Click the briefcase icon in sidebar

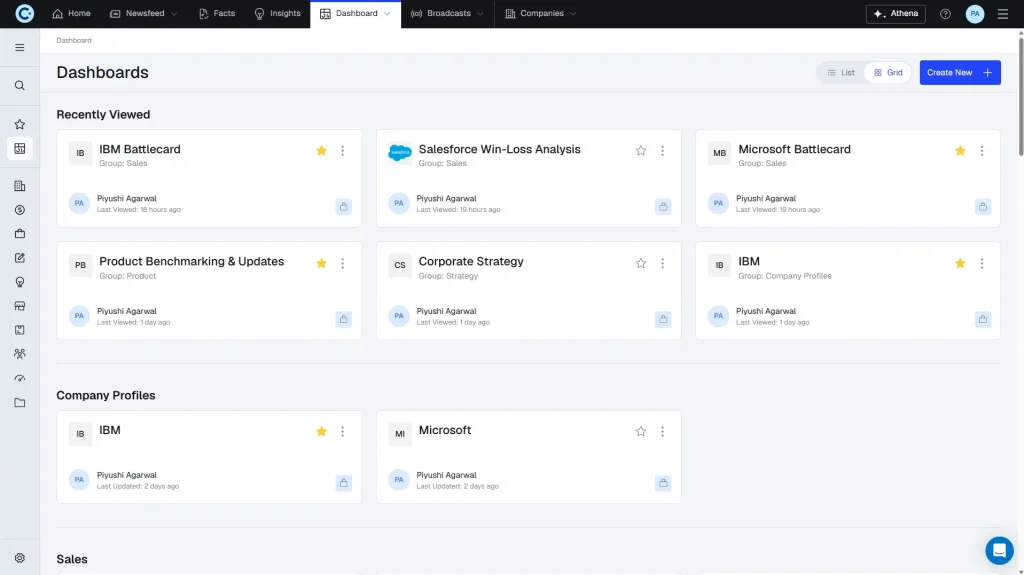(20, 234)
